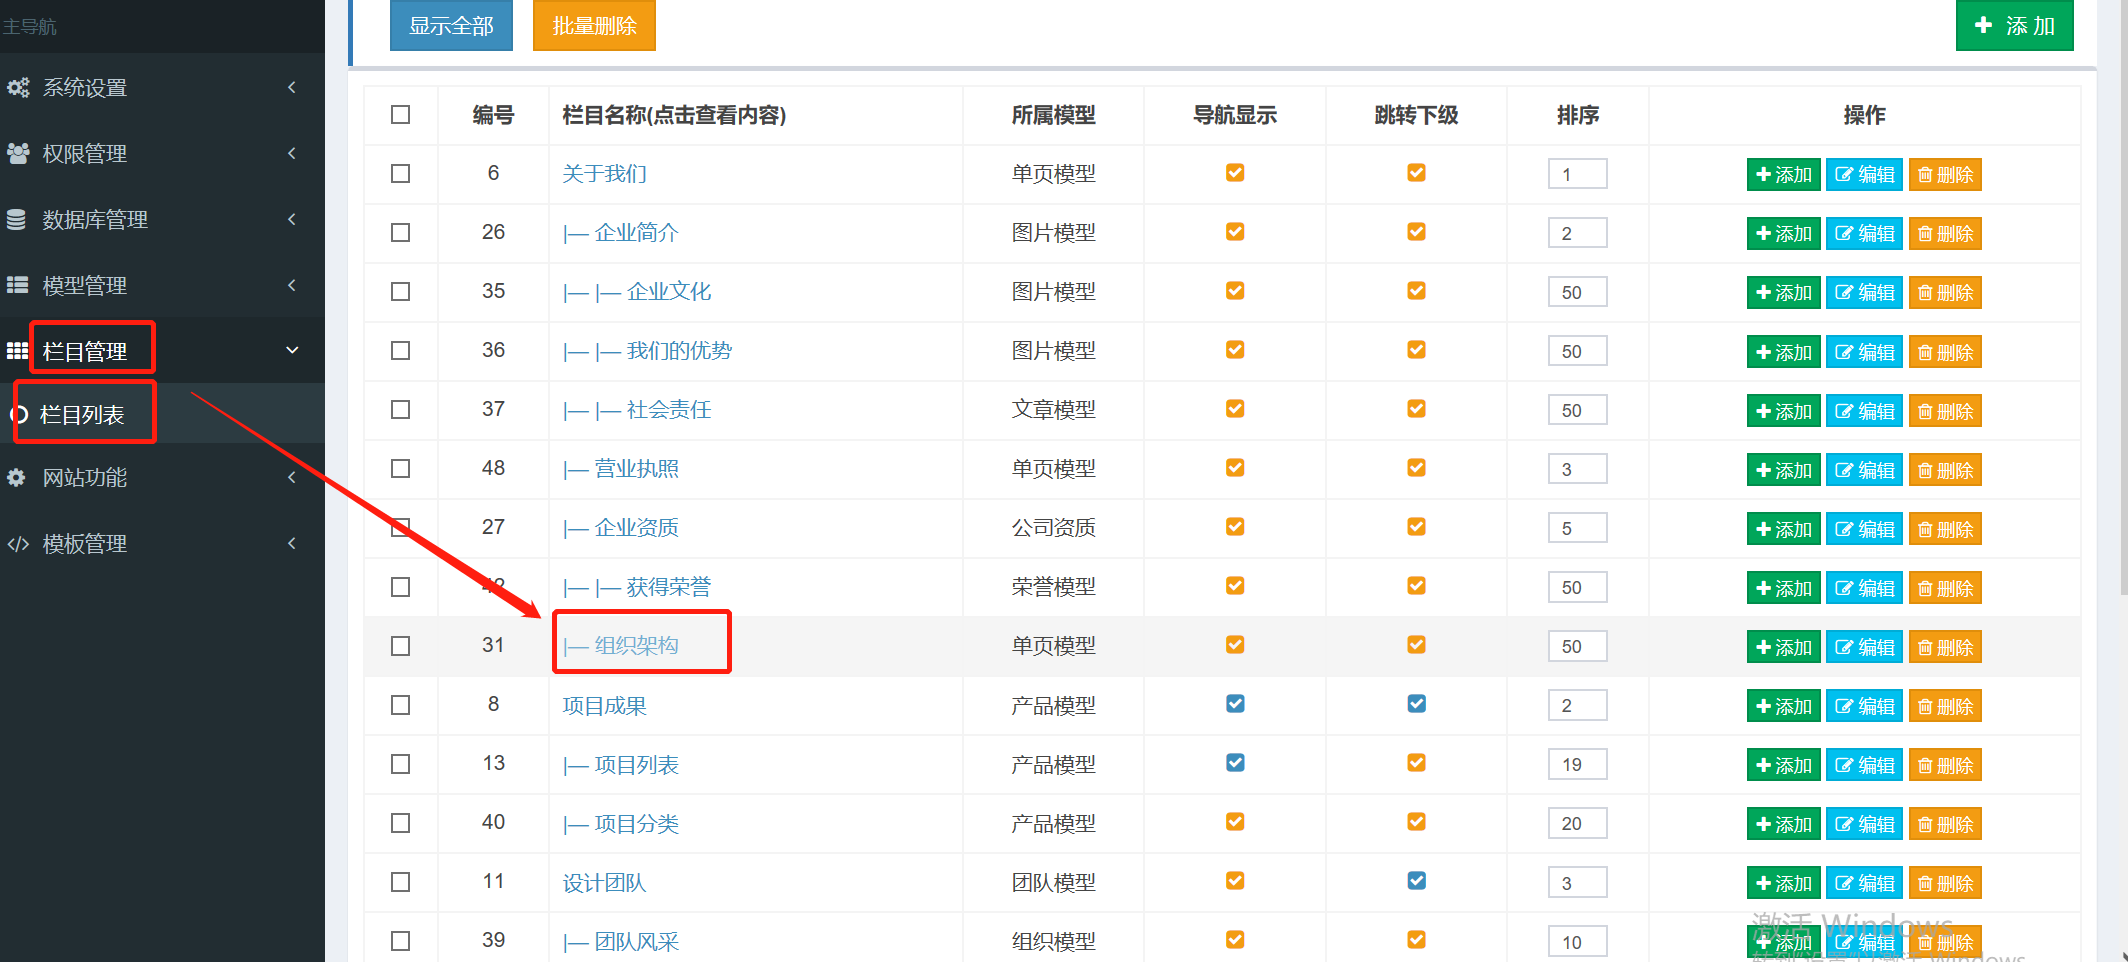Image resolution: width=2128 pixels, height=962 pixels.
Task: Open the 模型管理 sidebar menu
Action: coord(162,286)
